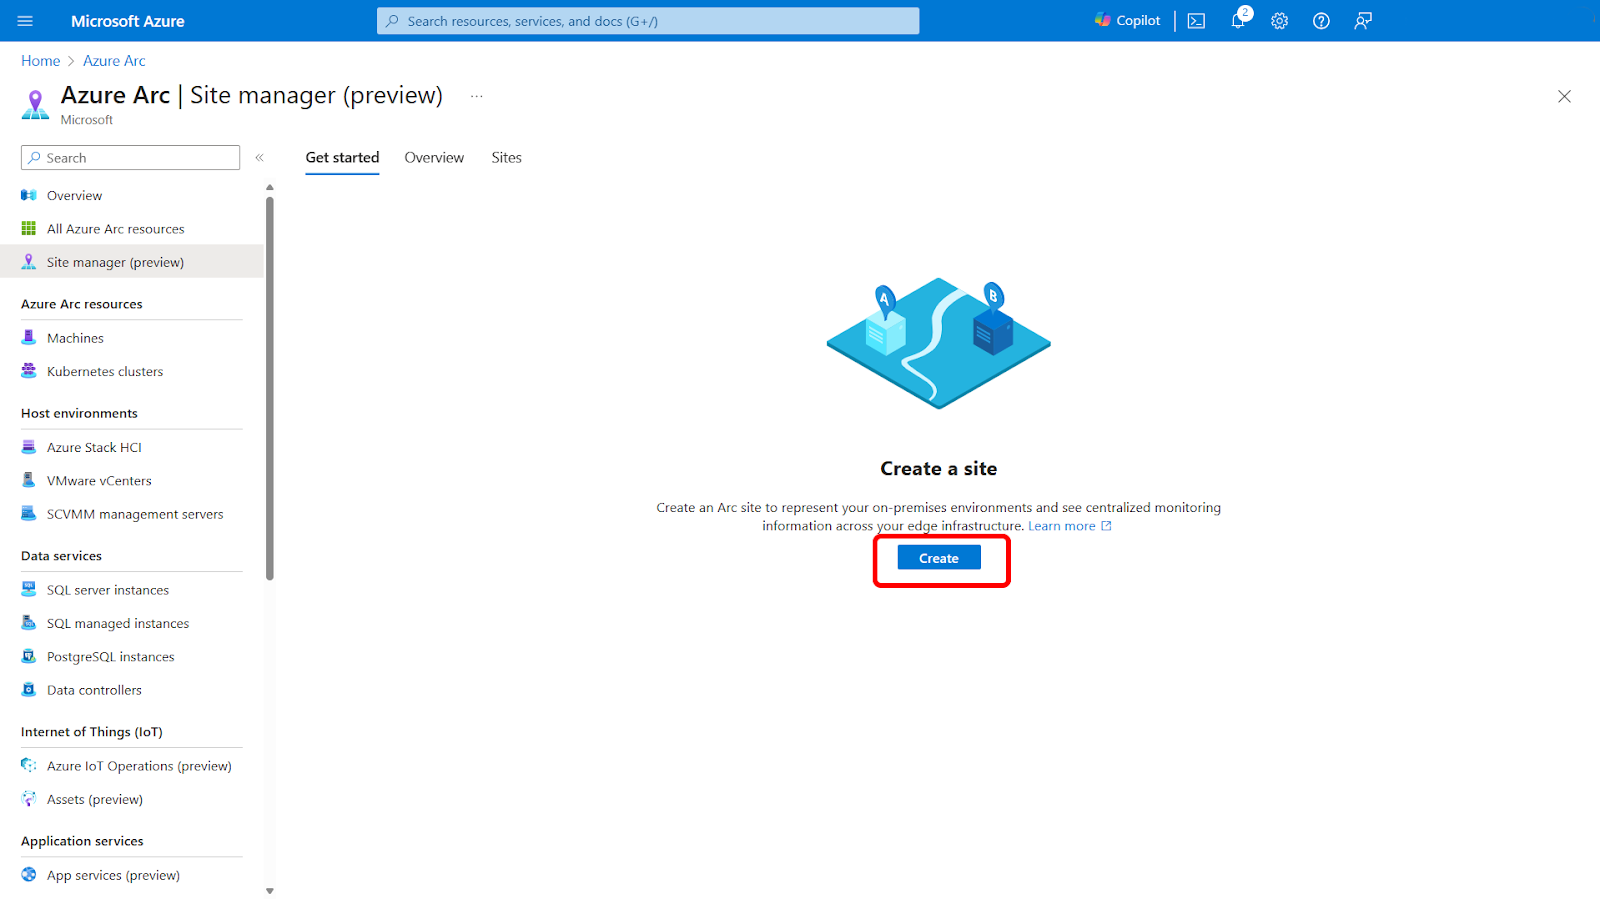
Task: Click the Site manager pin icon in sidebar
Action: [29, 262]
